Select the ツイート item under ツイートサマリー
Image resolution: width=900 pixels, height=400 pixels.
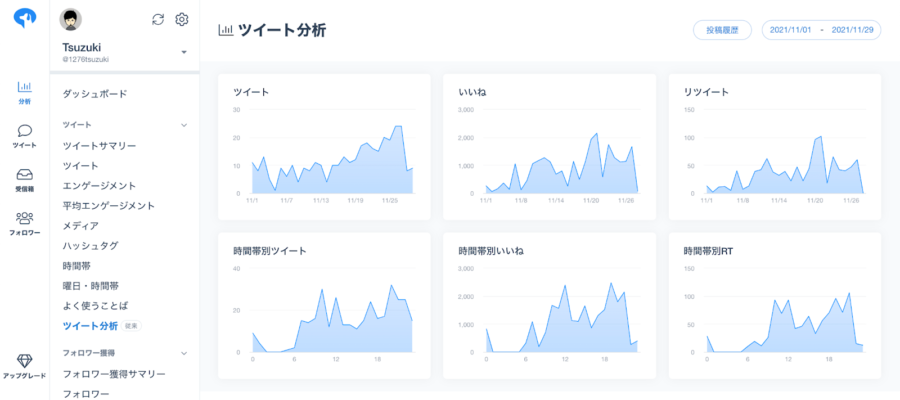[x=80, y=166]
